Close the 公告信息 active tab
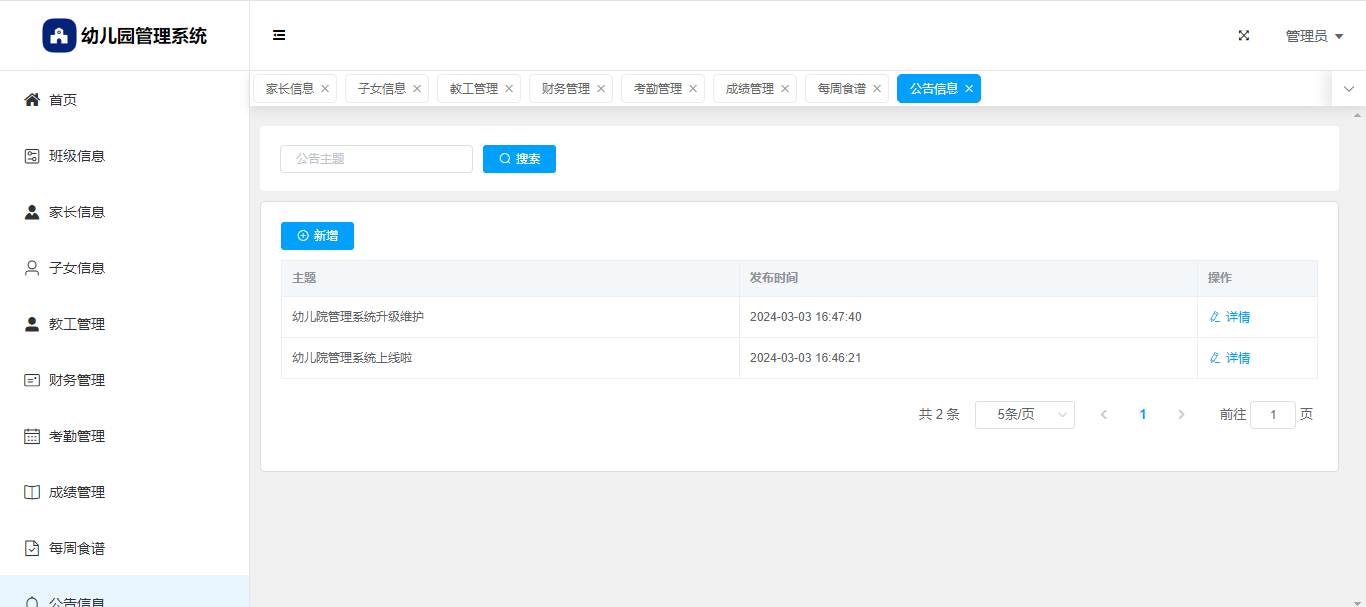This screenshot has height=607, width=1366. 969,89
